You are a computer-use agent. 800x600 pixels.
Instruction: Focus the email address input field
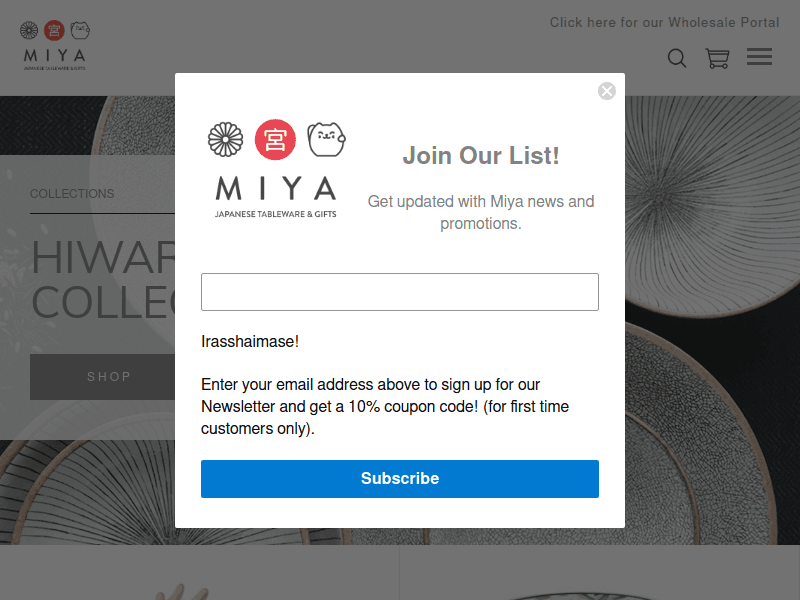[400, 292]
